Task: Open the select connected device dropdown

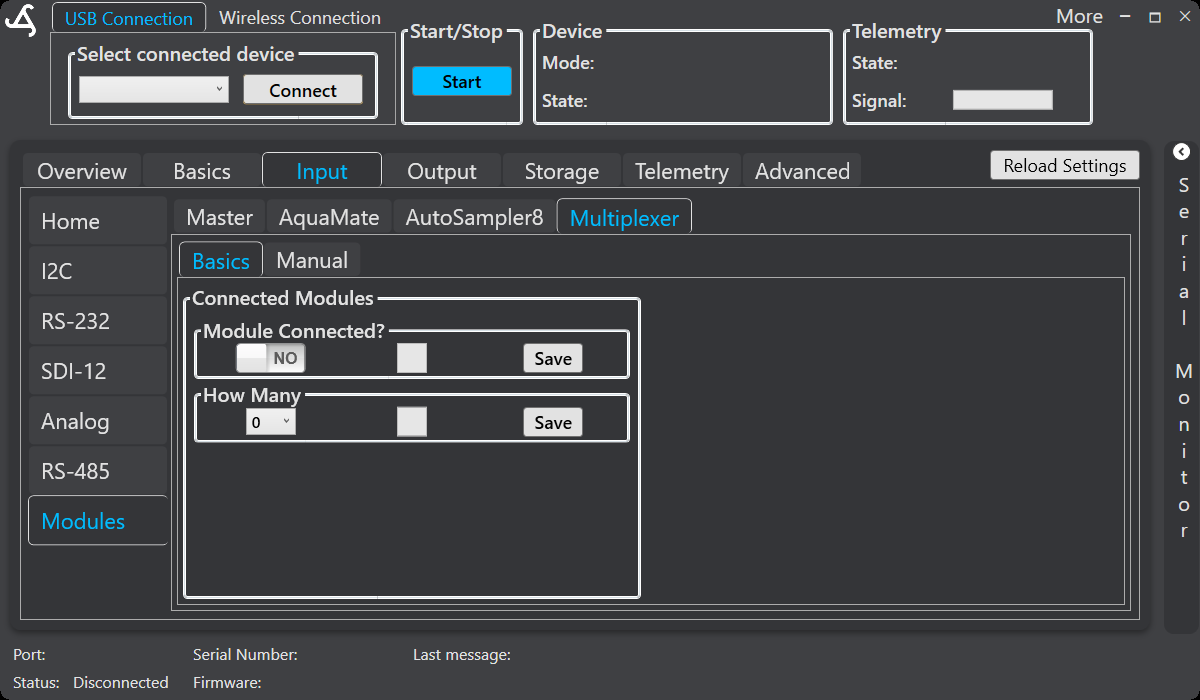Action: [x=154, y=90]
